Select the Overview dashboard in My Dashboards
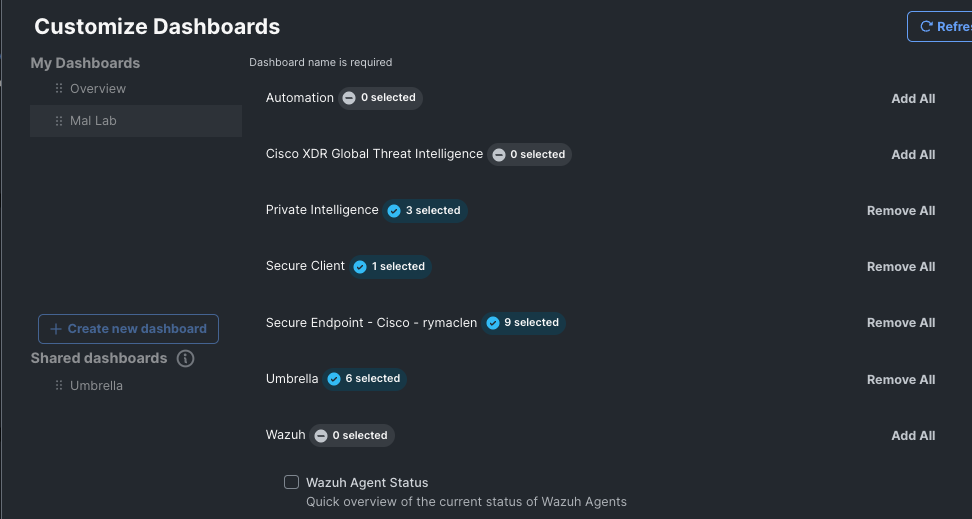This screenshot has width=972, height=519. tap(98, 89)
